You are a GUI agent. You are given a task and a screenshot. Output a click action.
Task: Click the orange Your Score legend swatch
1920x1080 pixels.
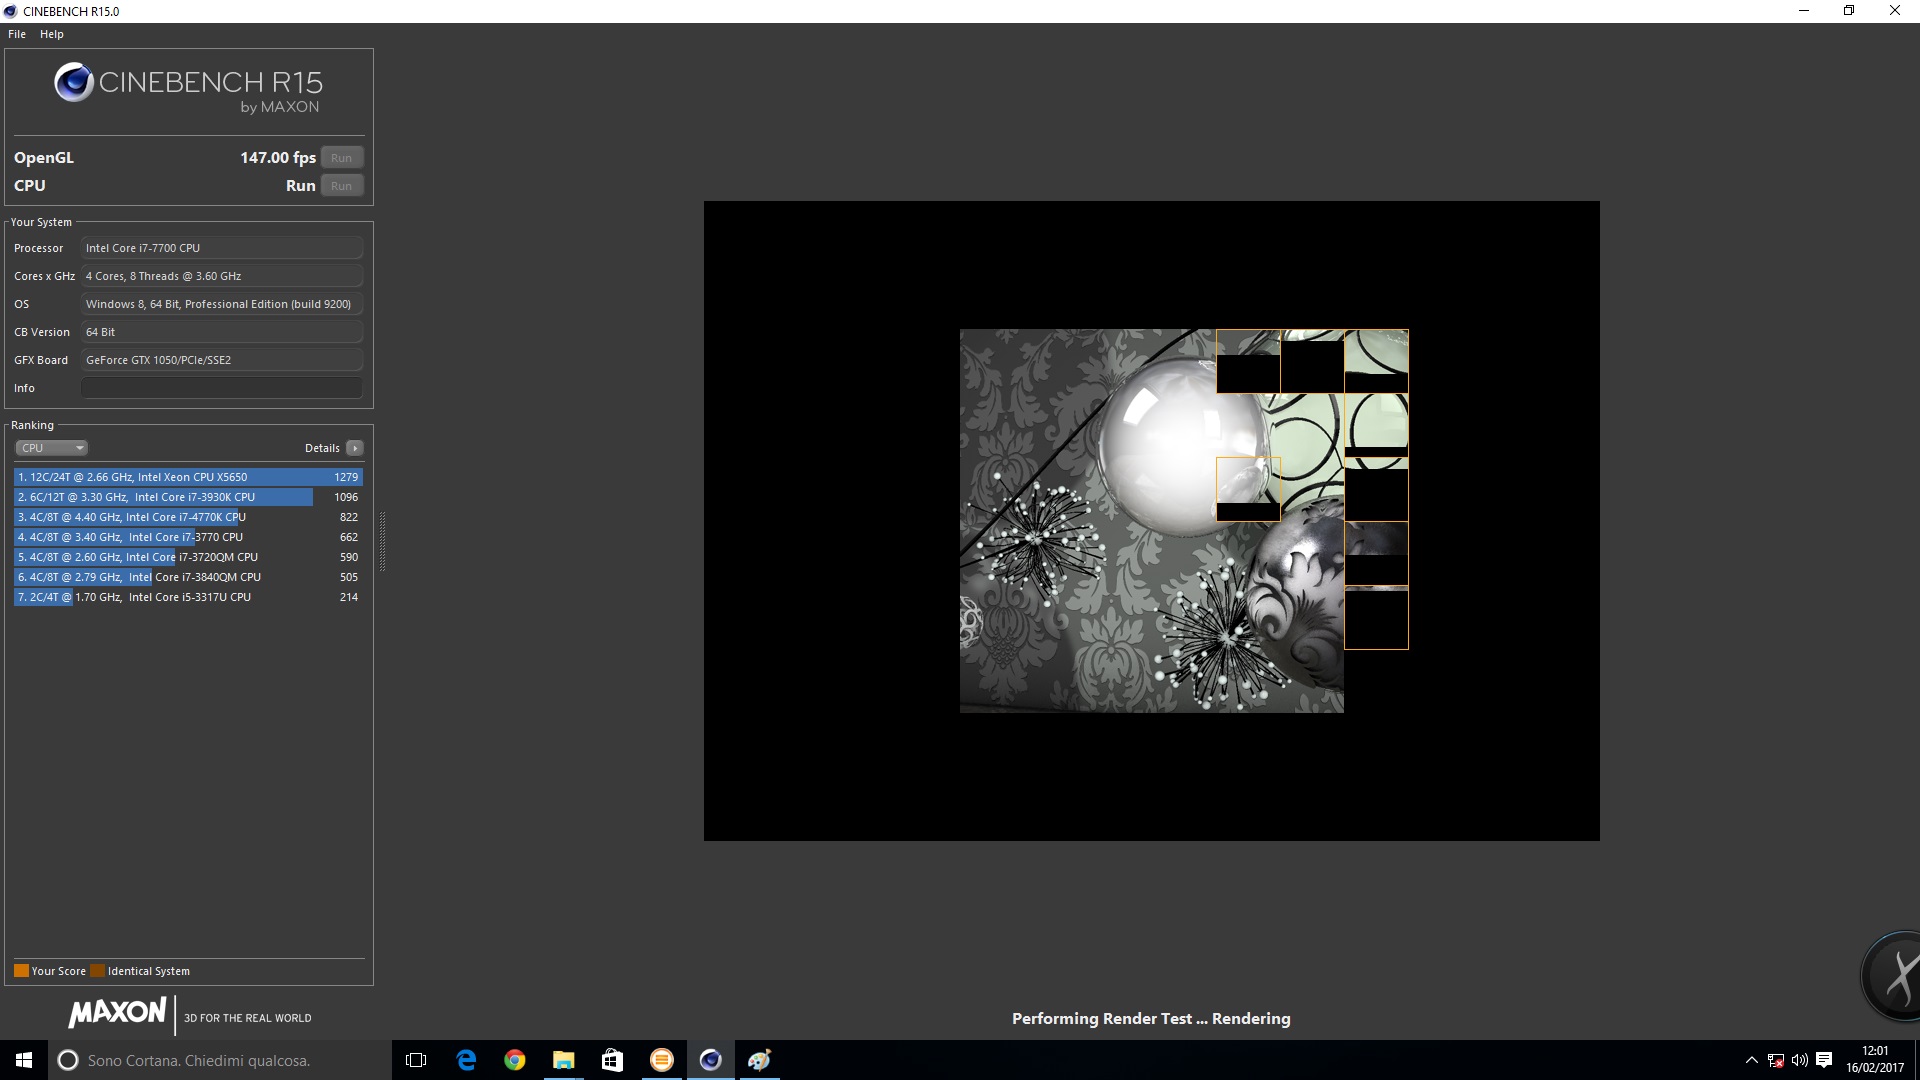[x=21, y=971]
